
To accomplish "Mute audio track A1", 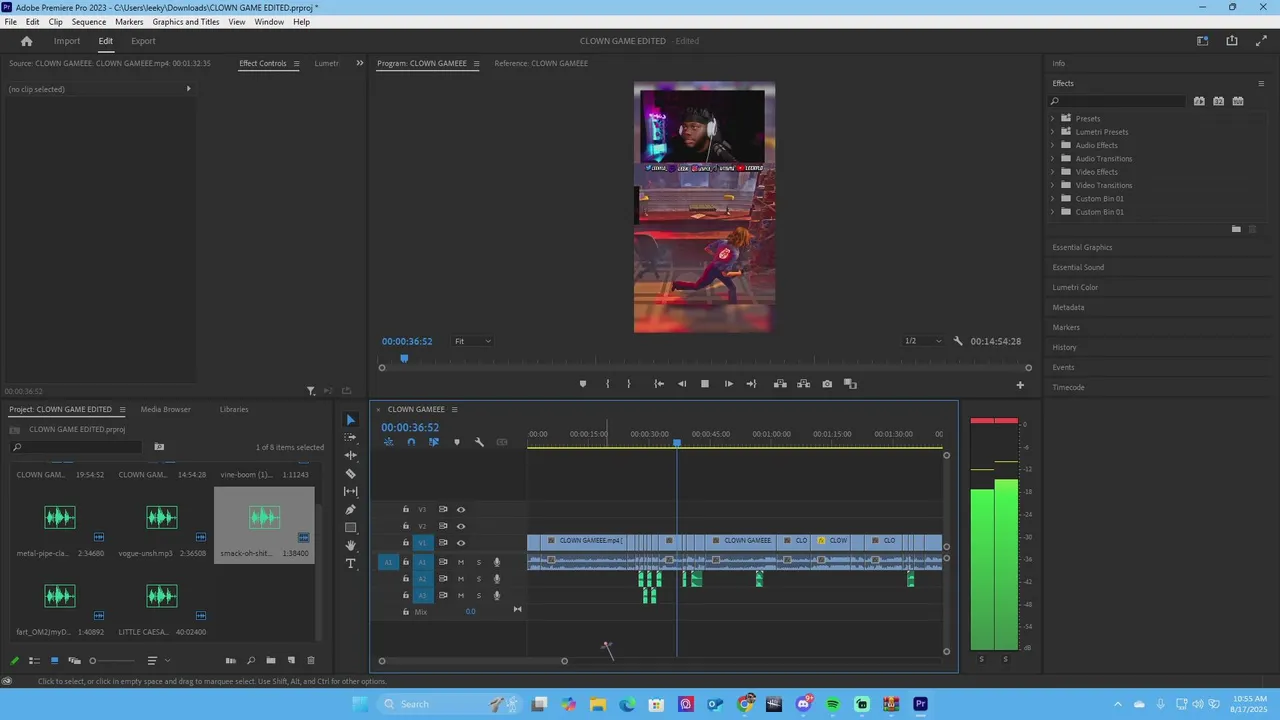I will pyautogui.click(x=460, y=562).
